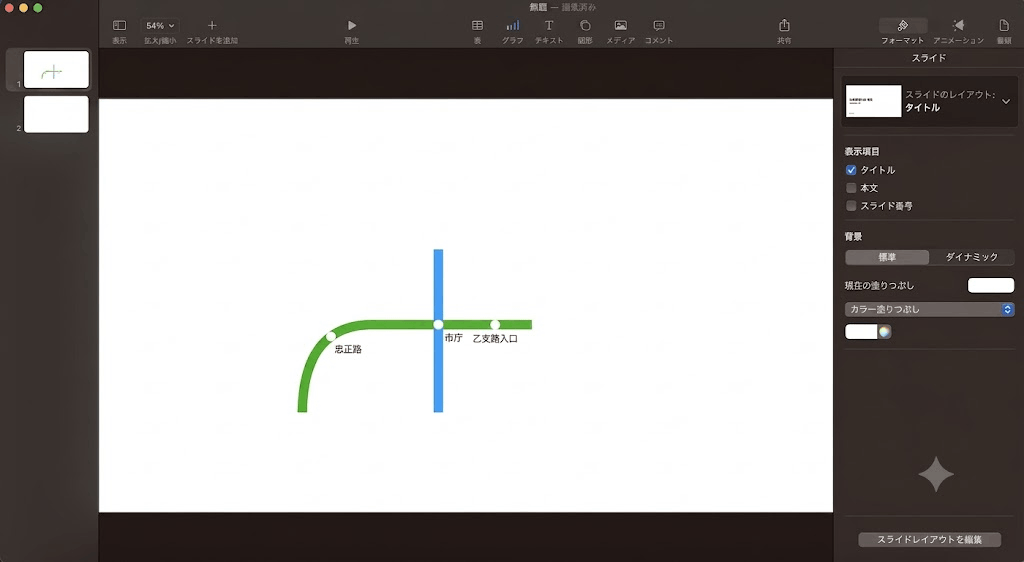Viewport: 1024px width, 562px height.
Task: Enter full screen with green button
Action: tap(38, 8)
